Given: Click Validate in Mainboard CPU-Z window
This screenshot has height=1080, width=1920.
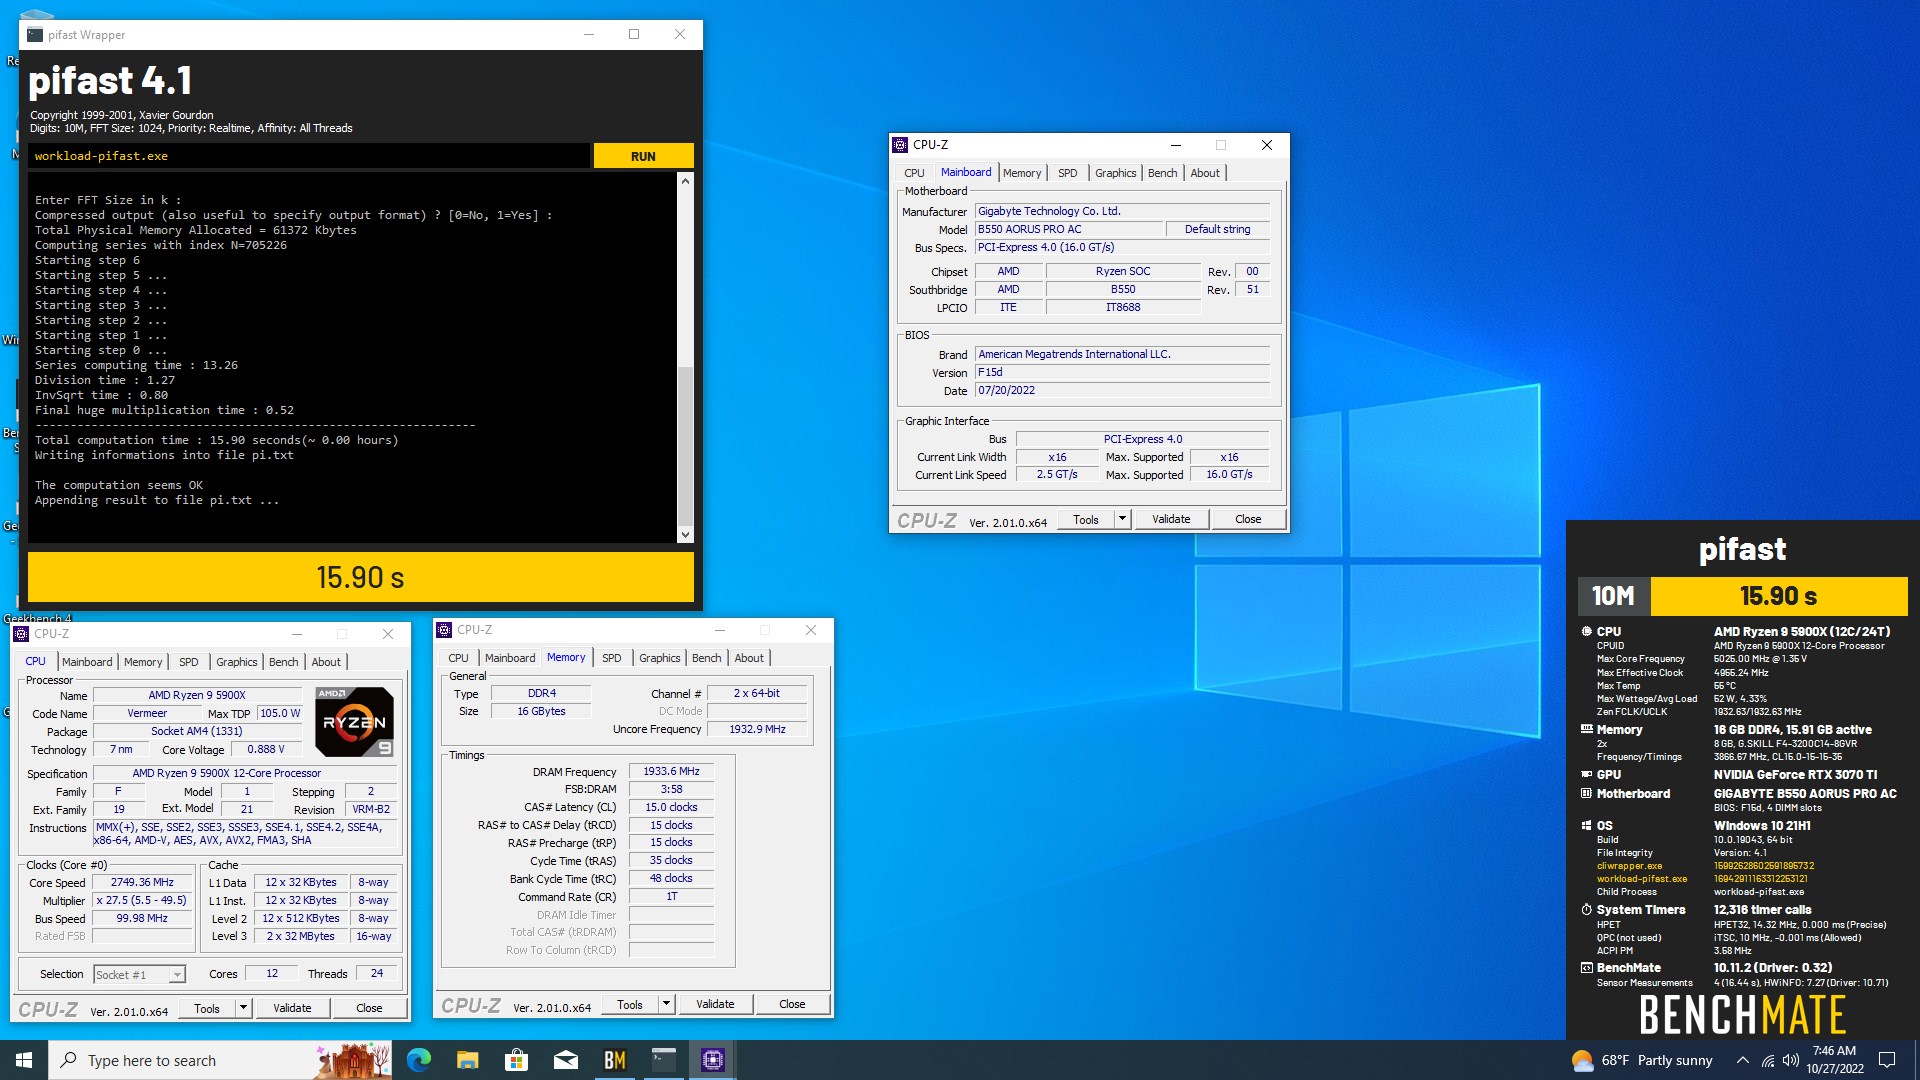Looking at the screenshot, I should tap(1171, 519).
